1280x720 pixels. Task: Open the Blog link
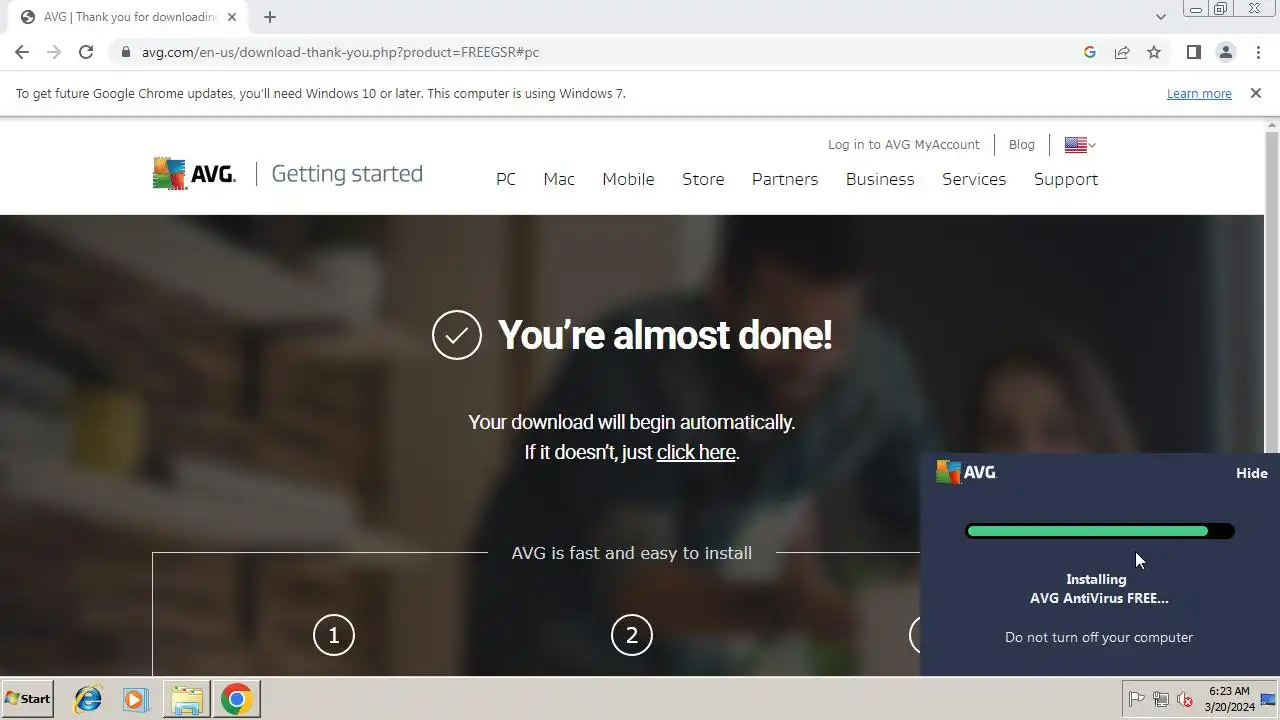point(1022,145)
